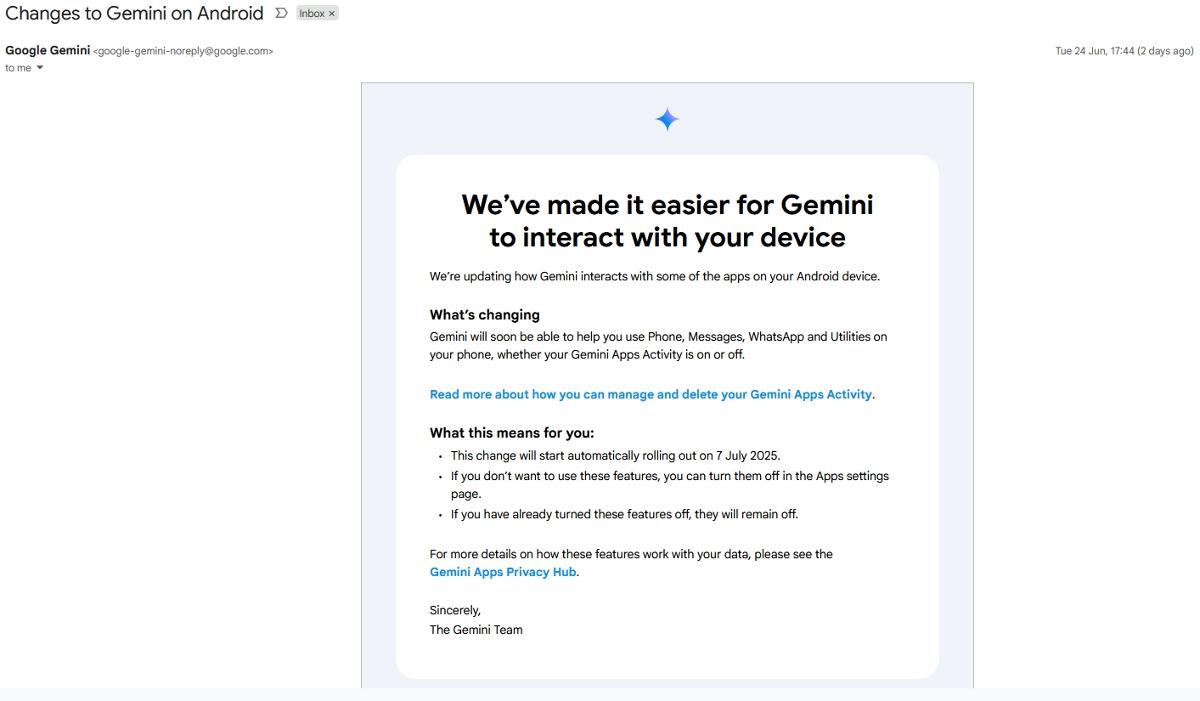Select the Inbox label chip
The width and height of the screenshot is (1200, 701).
[311, 13]
